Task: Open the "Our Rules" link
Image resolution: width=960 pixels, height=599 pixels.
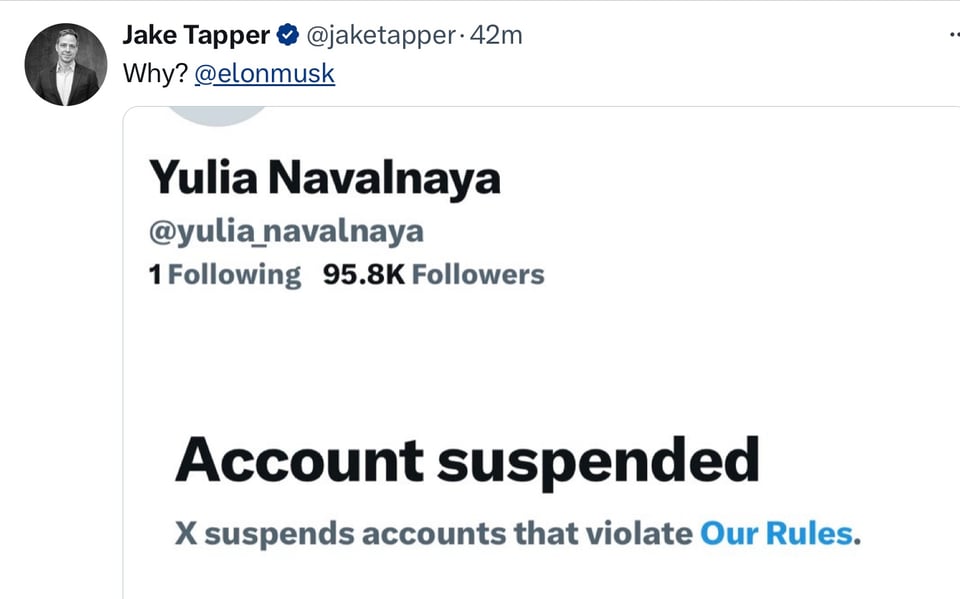Action: 777,533
